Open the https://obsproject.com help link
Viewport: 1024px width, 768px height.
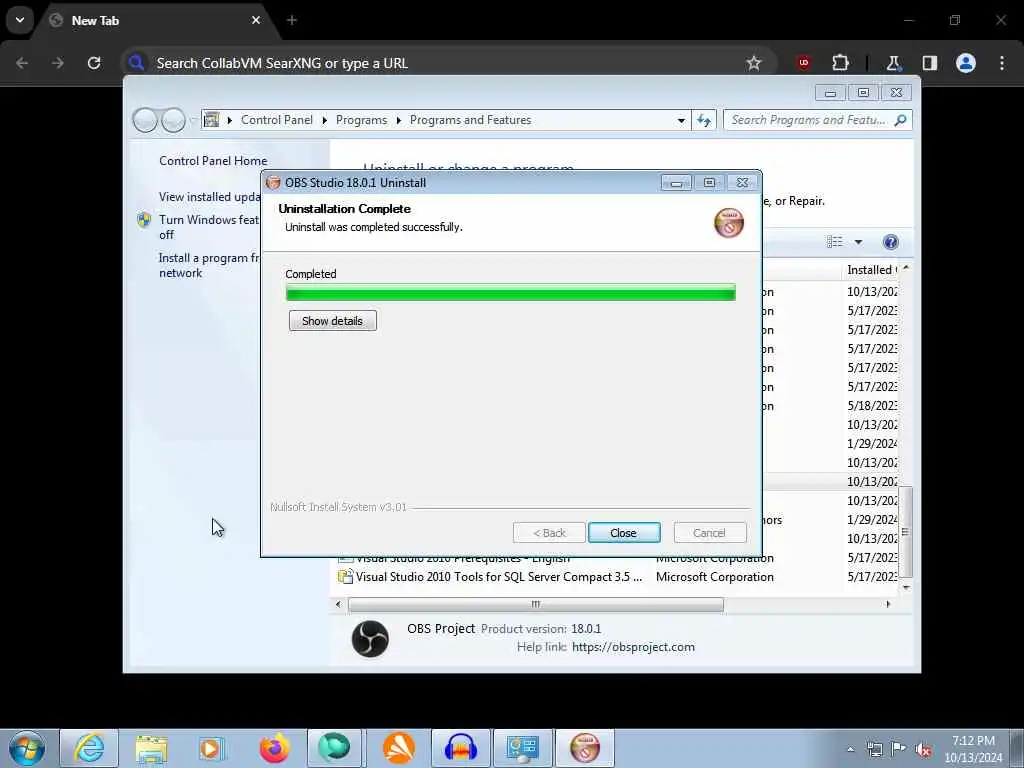(x=633, y=647)
